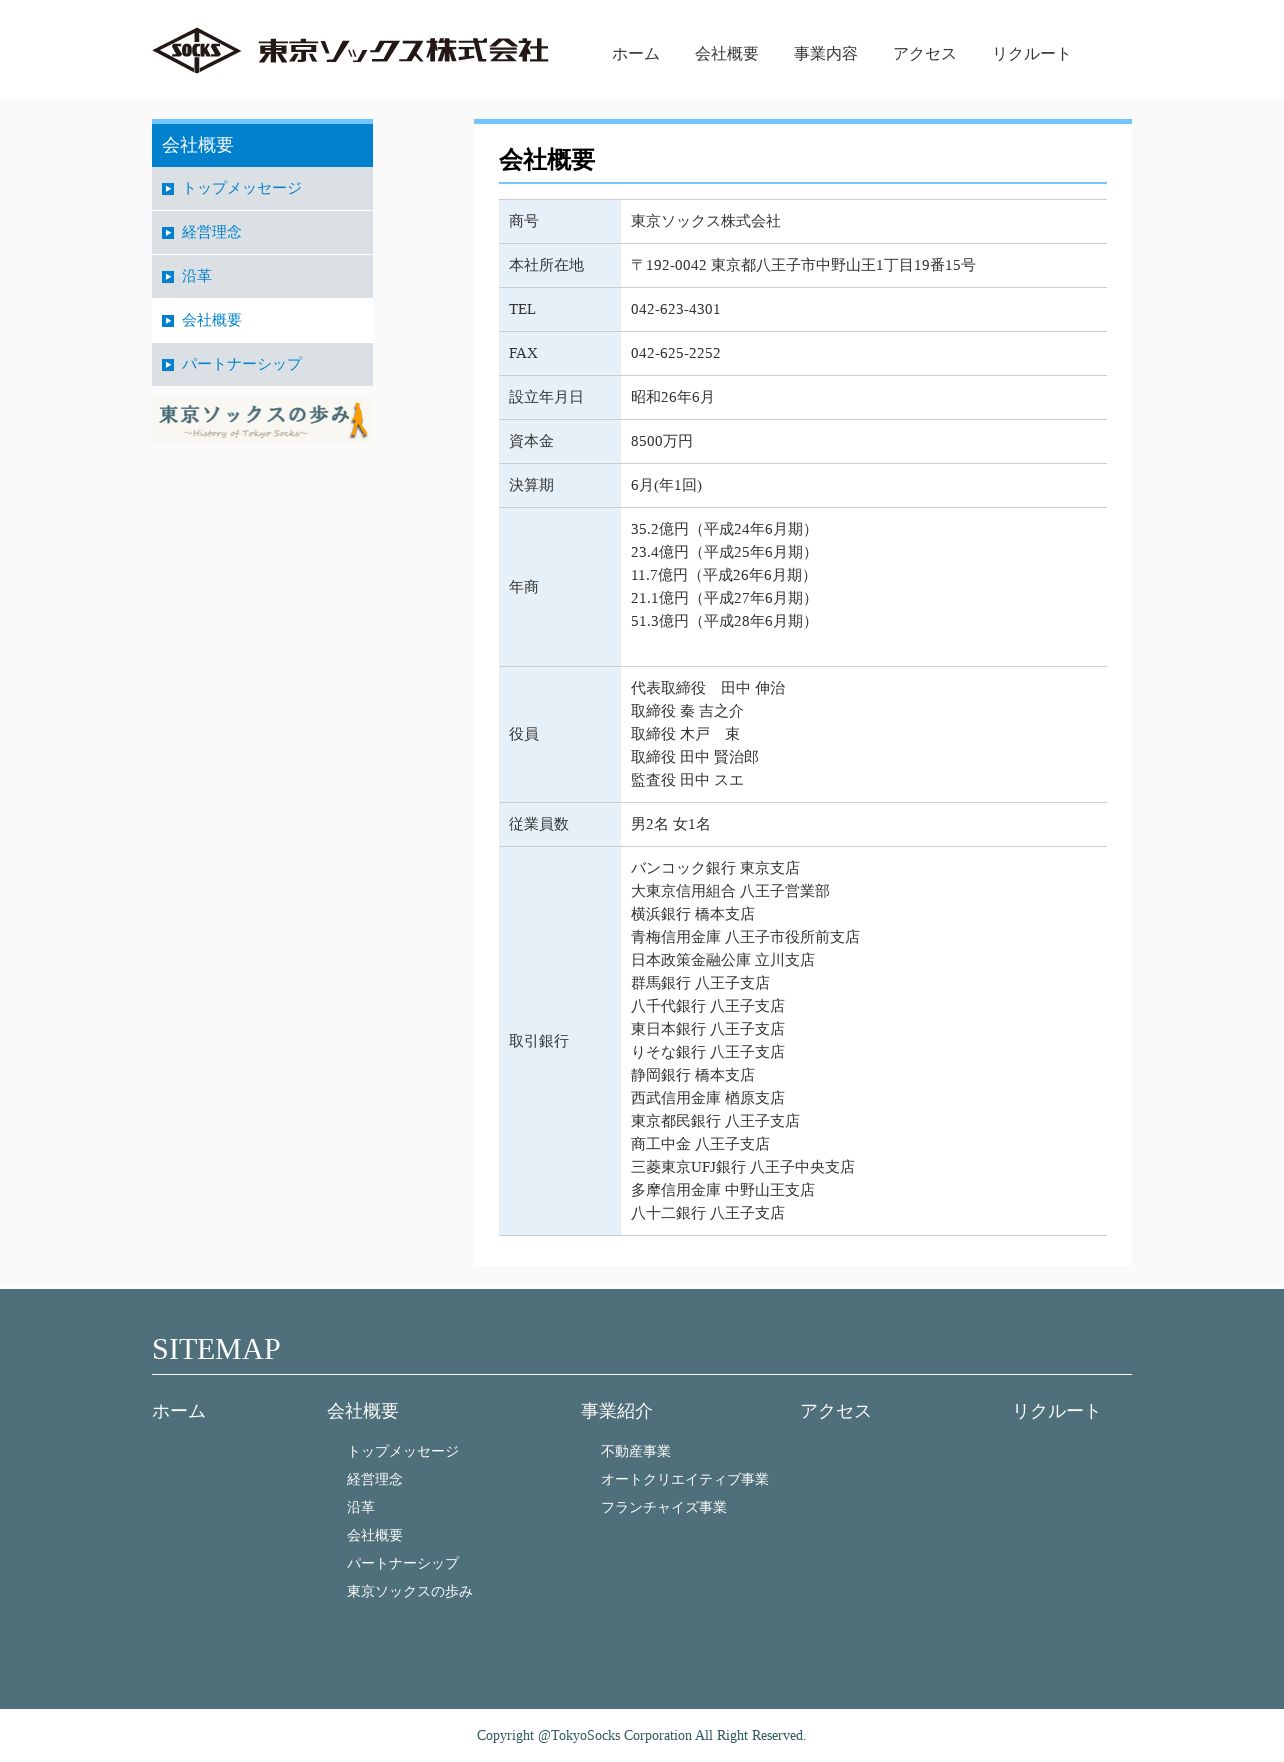Click the Tokyo Socks diamond logo
The width and height of the screenshot is (1284, 1762).
196,51
